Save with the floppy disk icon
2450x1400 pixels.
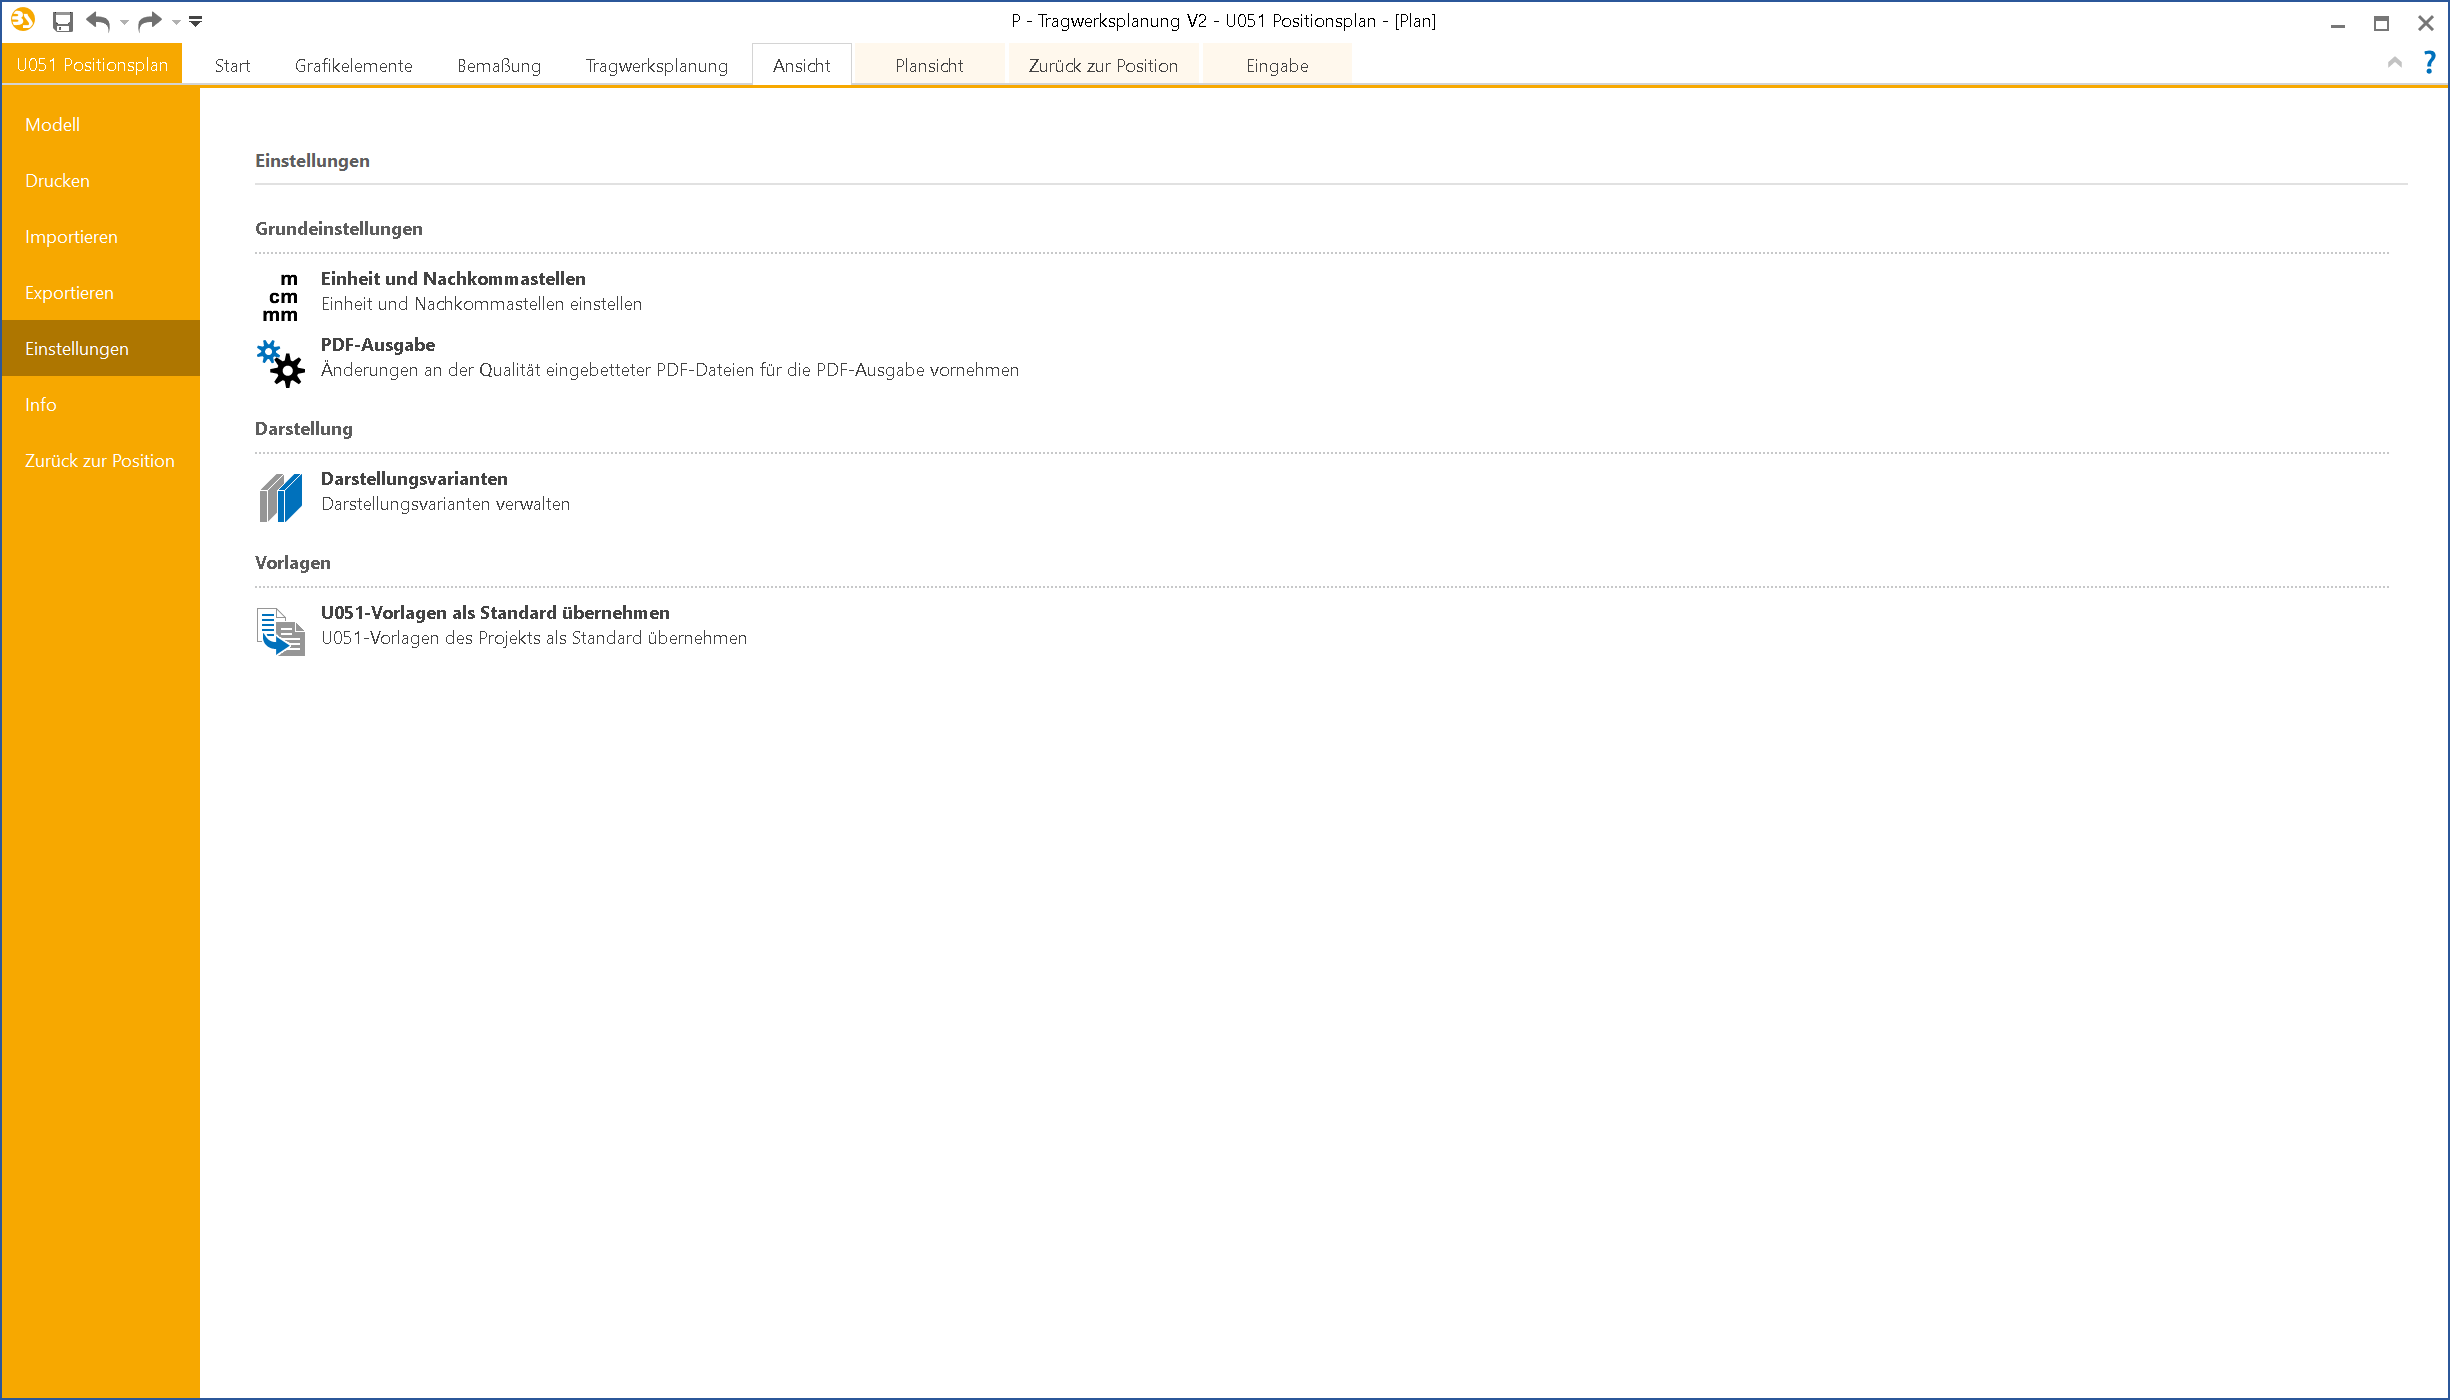[x=63, y=21]
